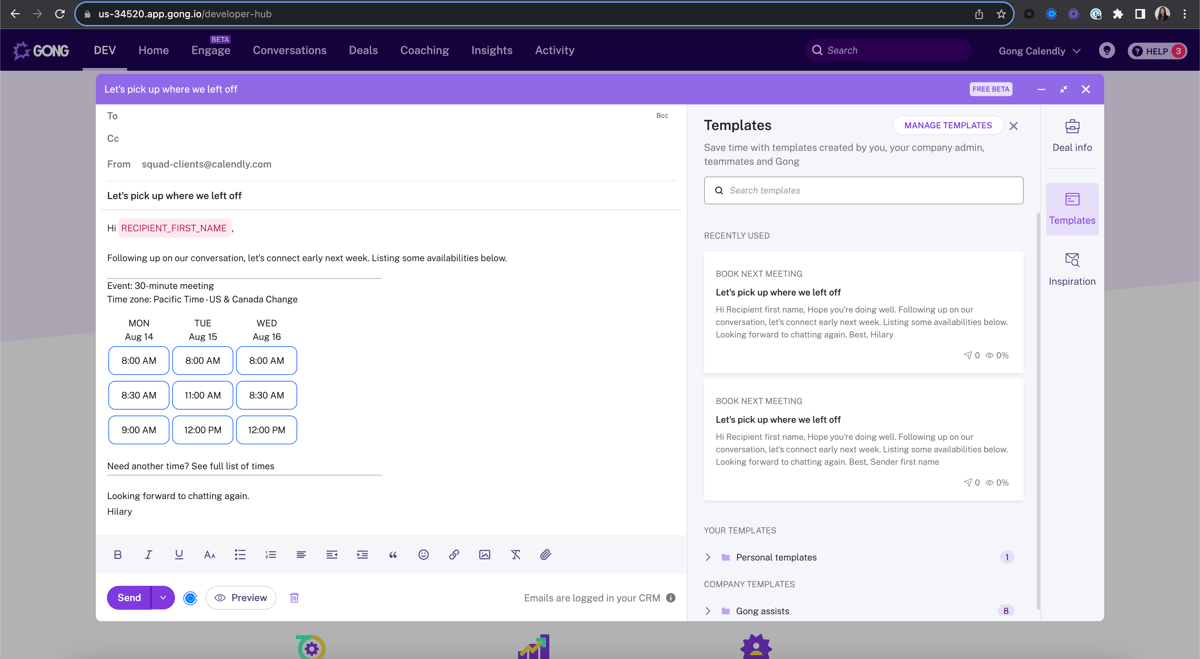This screenshot has width=1200, height=659.
Task: Open Send options dropdown arrow
Action: [163, 598]
